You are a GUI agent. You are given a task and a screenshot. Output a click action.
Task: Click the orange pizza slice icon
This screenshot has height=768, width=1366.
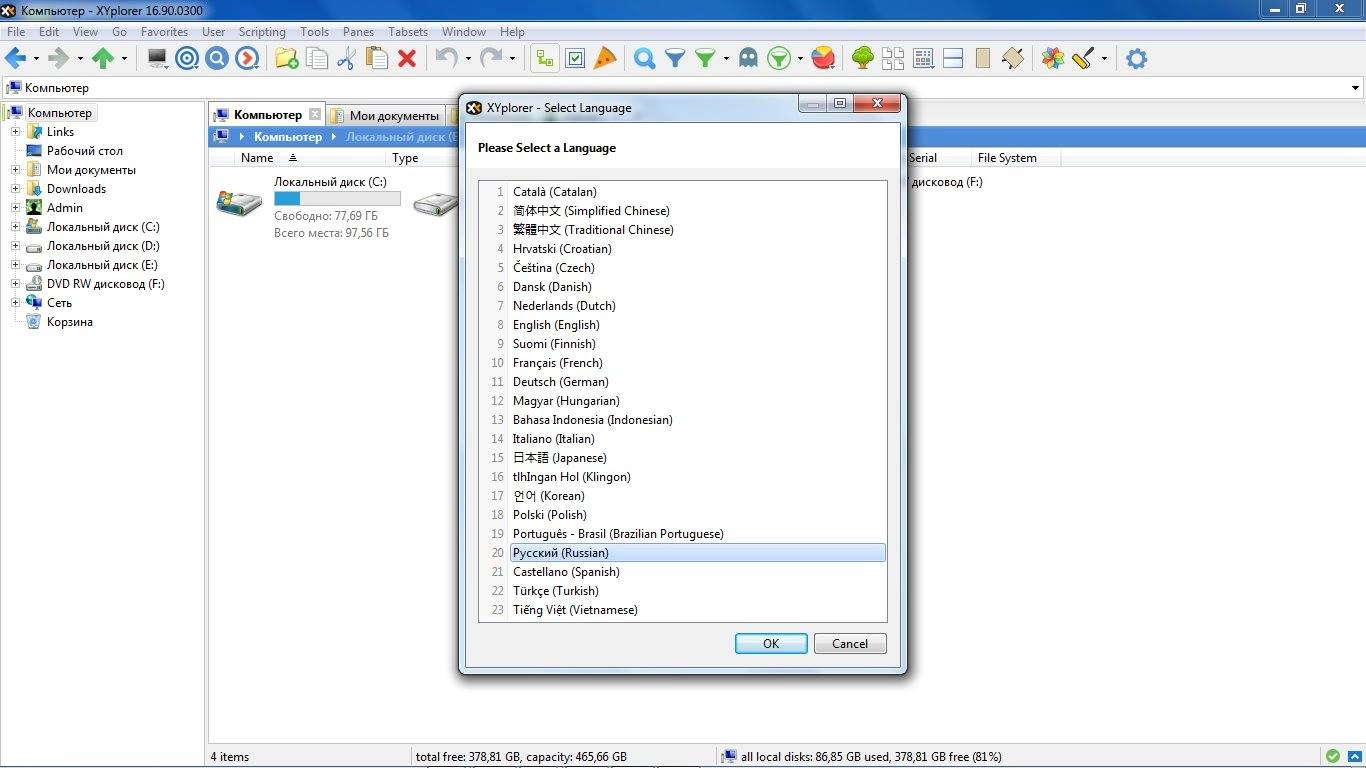point(605,59)
